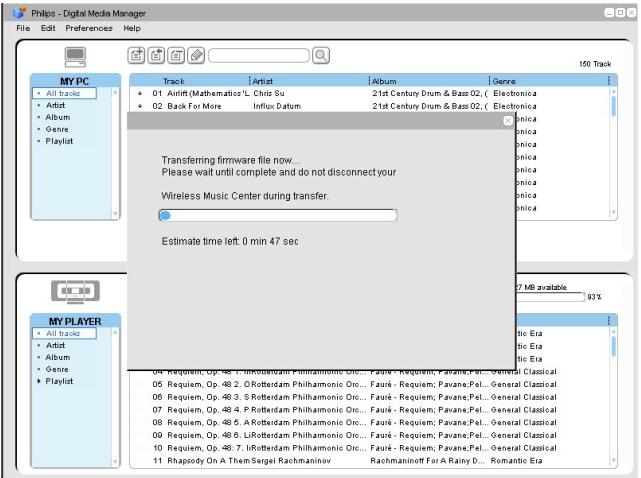Click the first add-playlist toolbar icon
This screenshot has height=478, width=641.
(136, 55)
